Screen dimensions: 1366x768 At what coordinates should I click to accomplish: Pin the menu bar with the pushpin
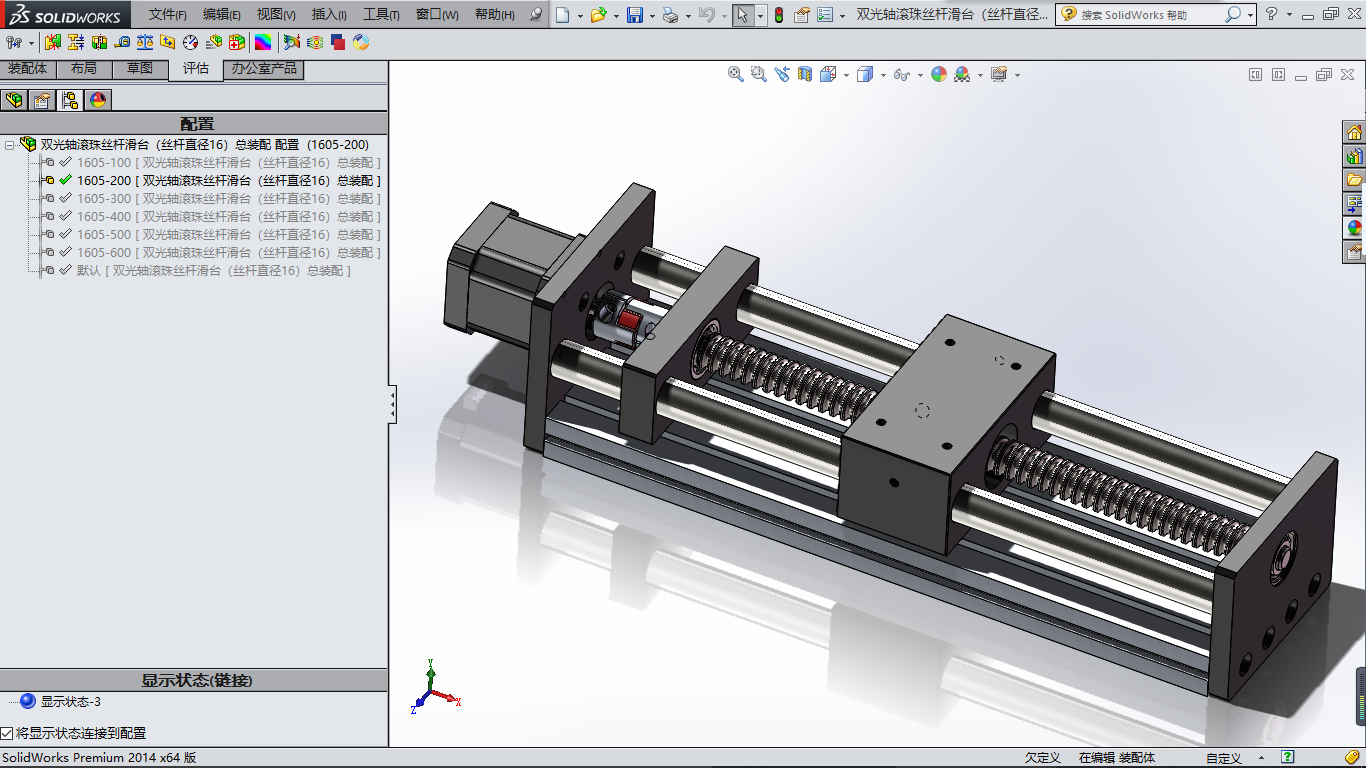click(536, 15)
